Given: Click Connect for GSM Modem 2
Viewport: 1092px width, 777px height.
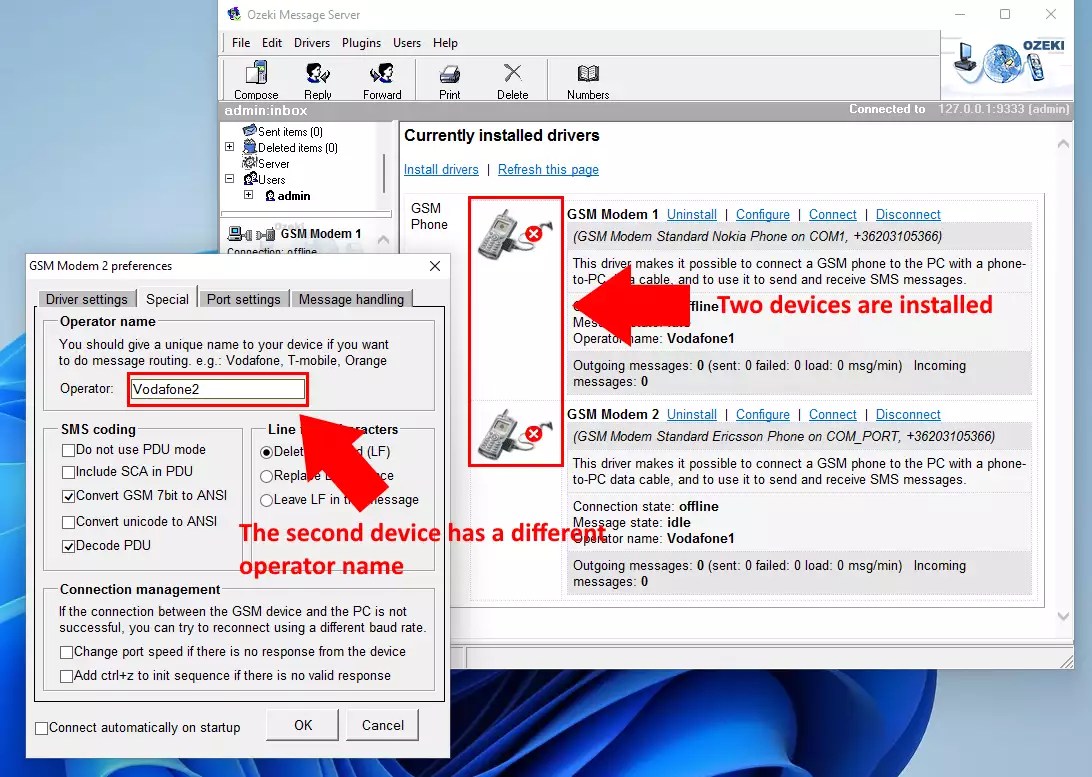Looking at the screenshot, I should [832, 414].
